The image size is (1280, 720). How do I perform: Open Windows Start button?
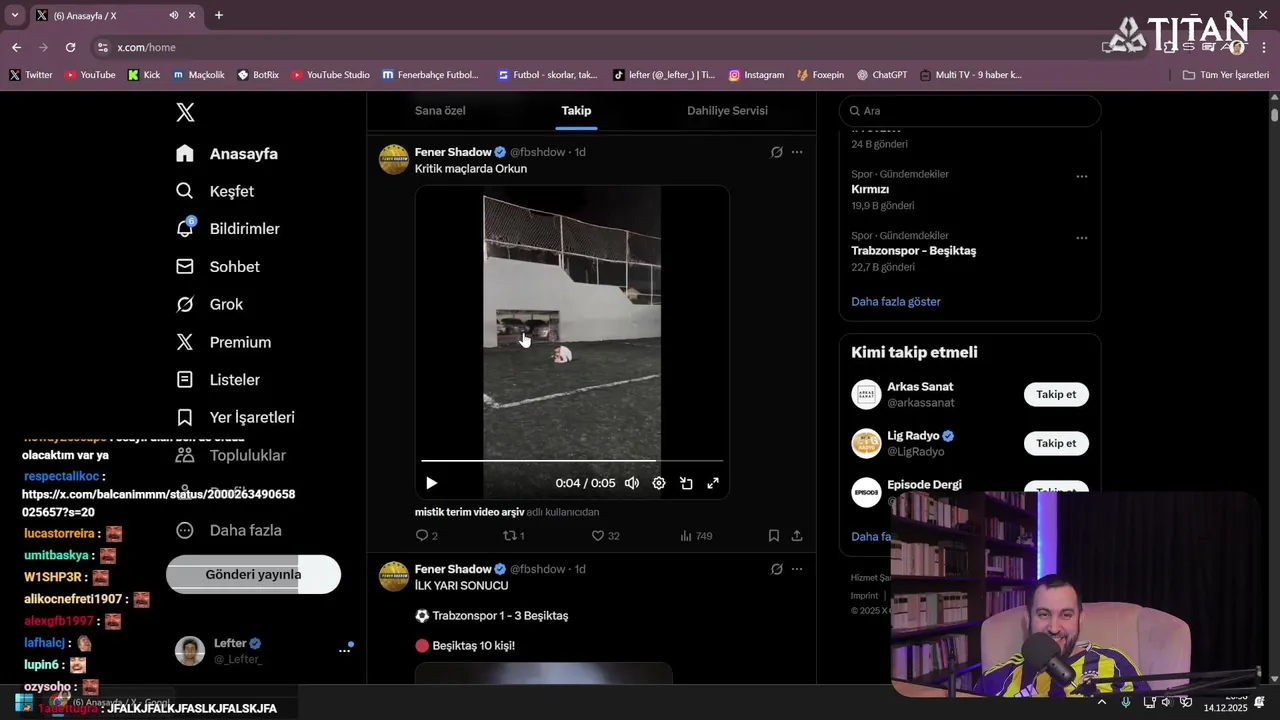[22, 702]
